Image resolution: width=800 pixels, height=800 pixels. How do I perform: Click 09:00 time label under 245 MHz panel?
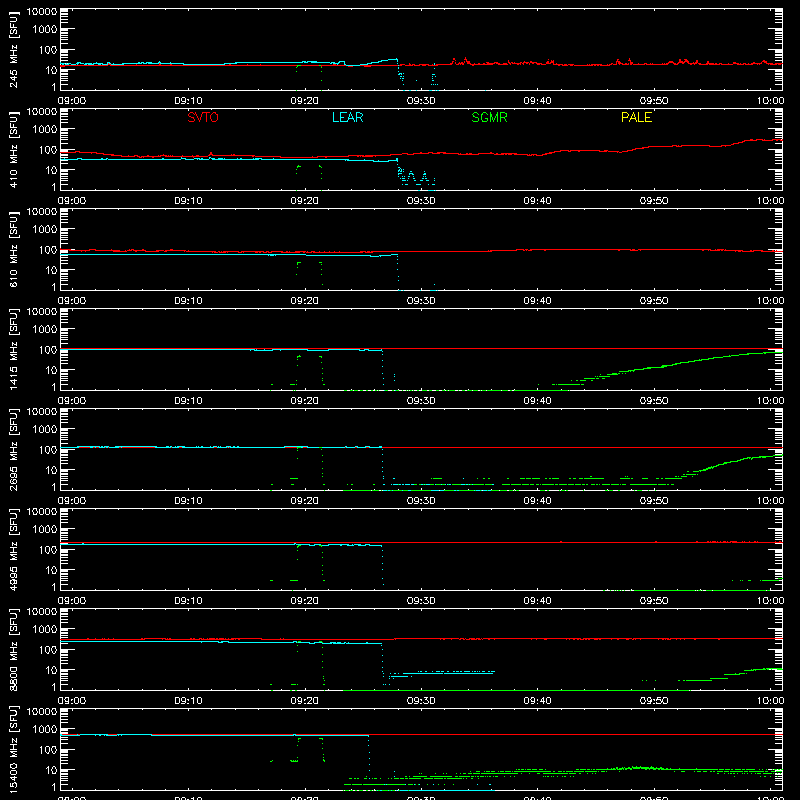[x=72, y=101]
